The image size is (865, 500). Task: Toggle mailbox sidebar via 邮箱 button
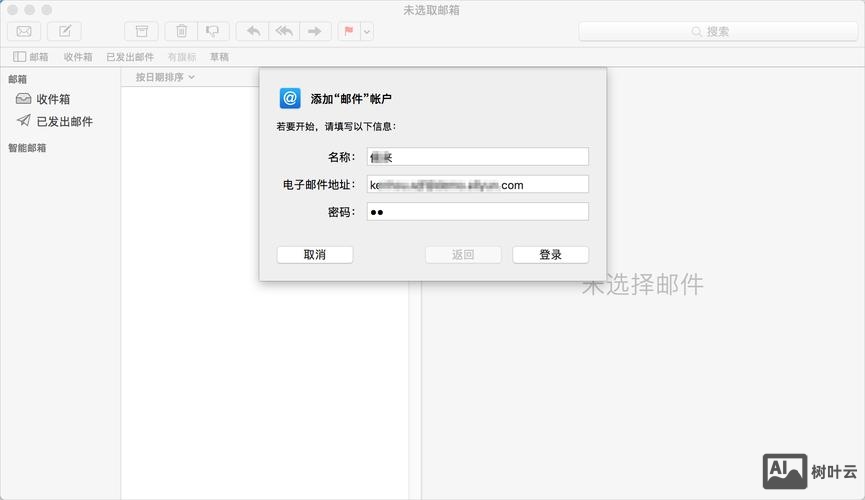[x=31, y=57]
